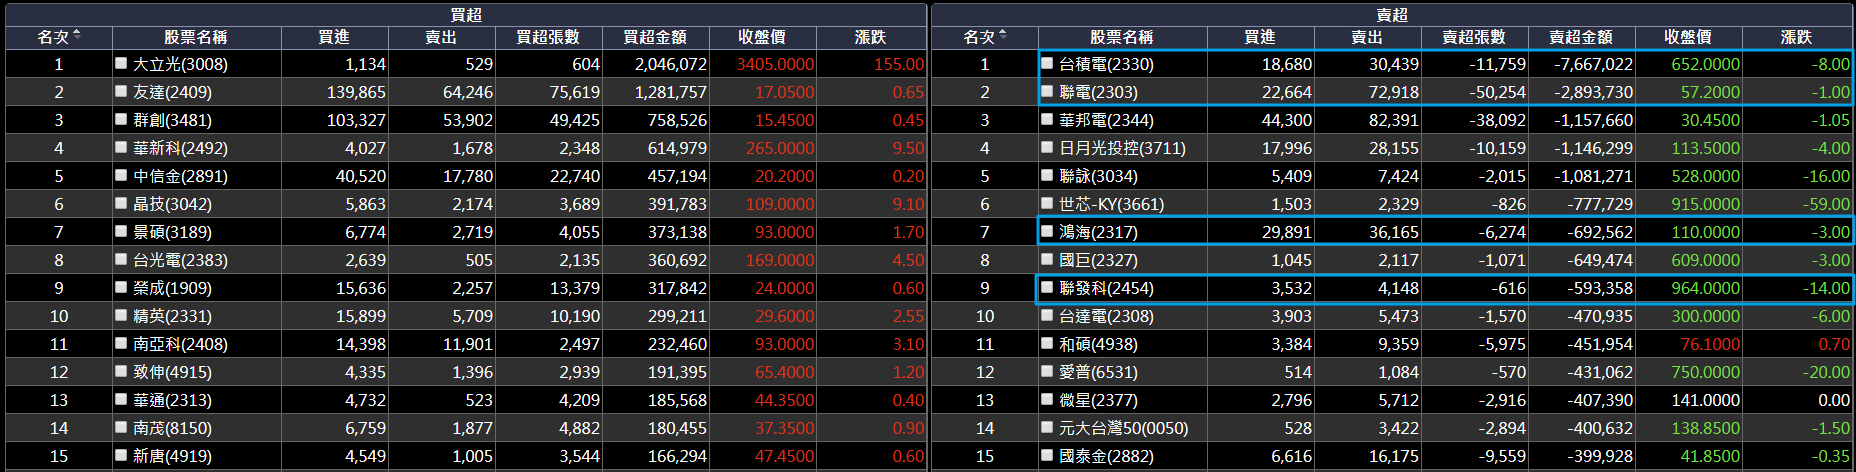Viewport: 1856px width, 472px height.
Task: Select the 賣超 table title
Action: (1392, 14)
